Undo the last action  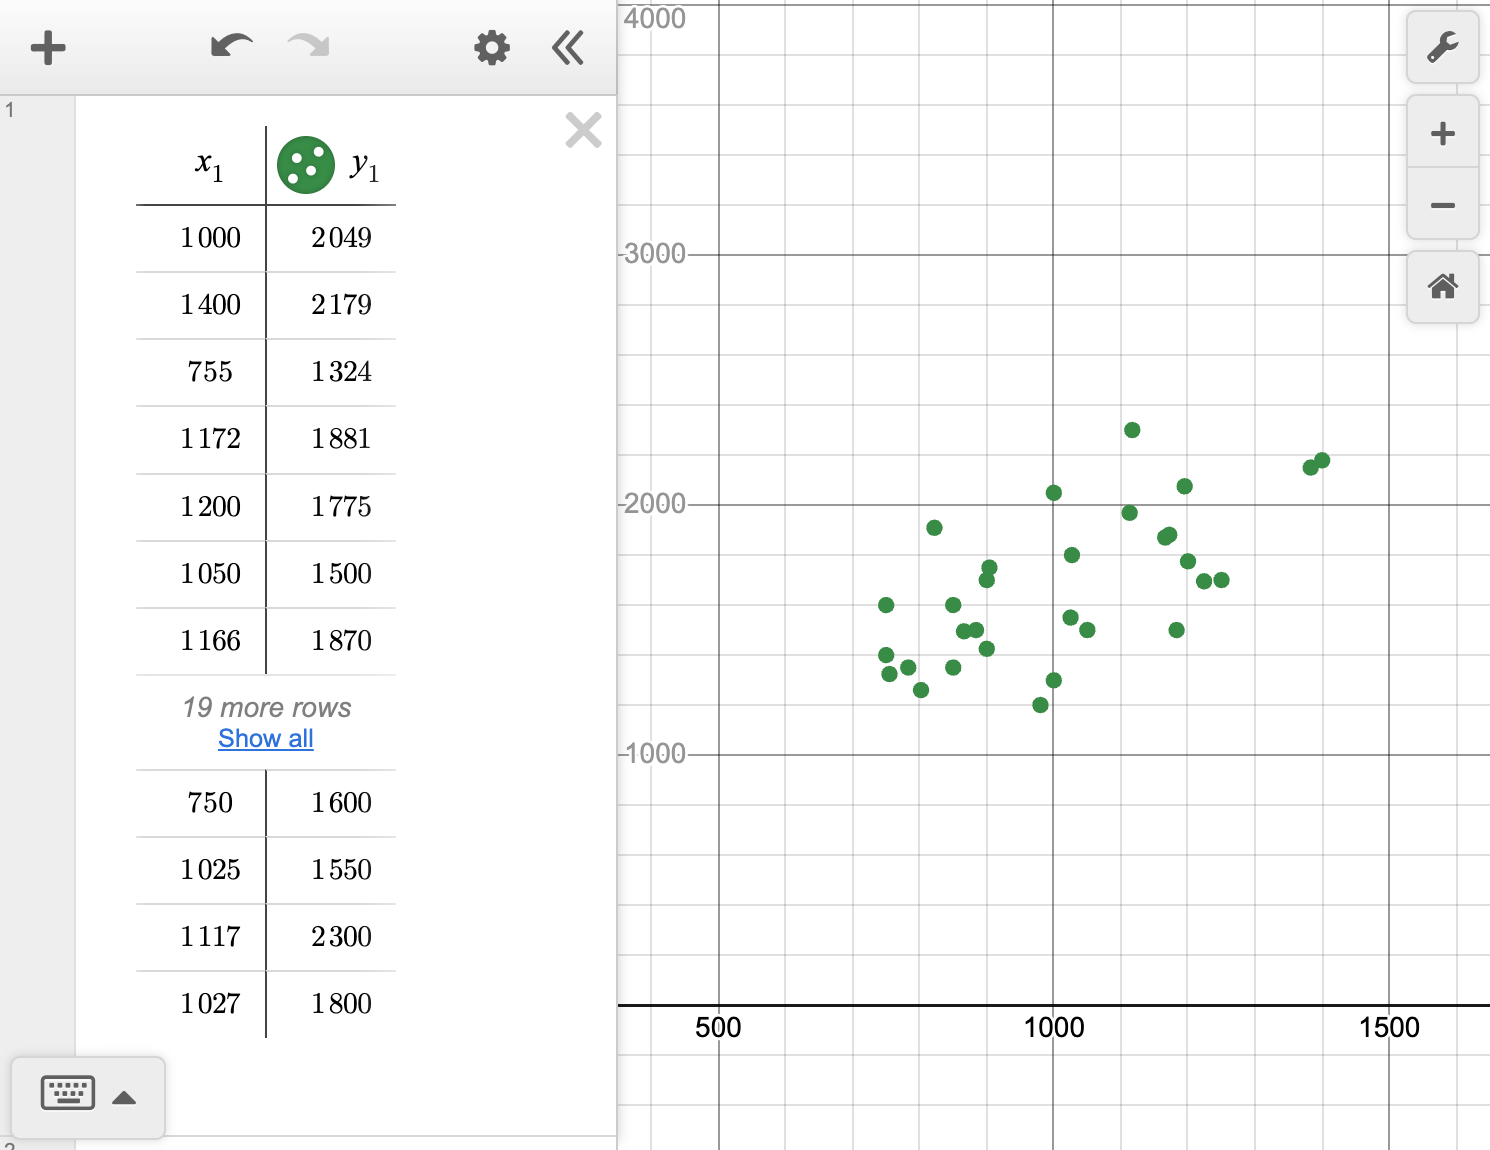point(229,47)
